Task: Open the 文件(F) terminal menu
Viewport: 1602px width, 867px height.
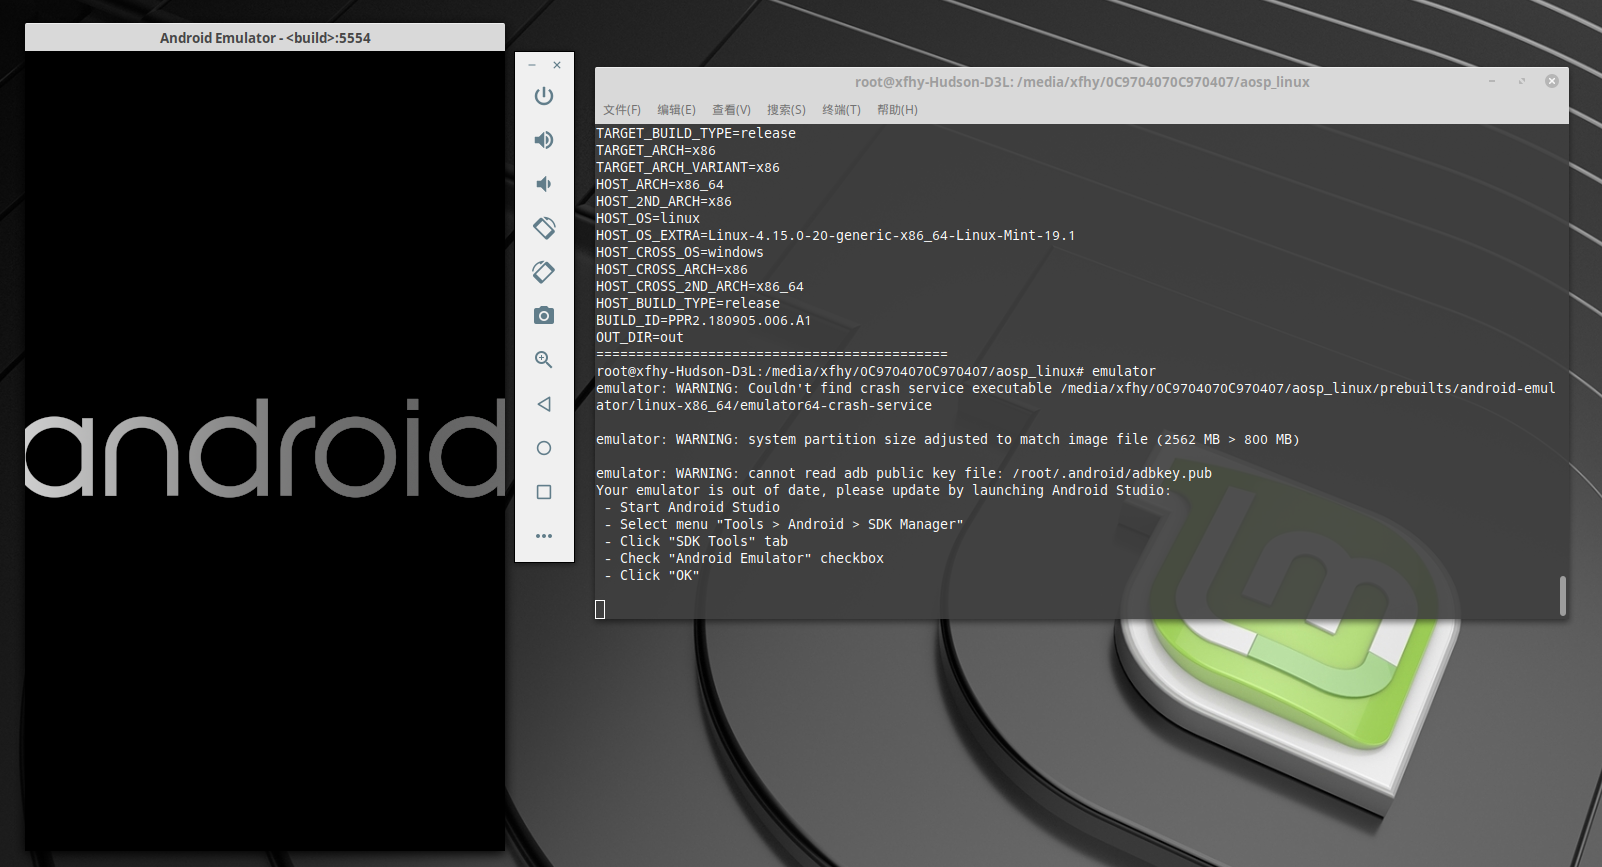Action: tap(622, 110)
